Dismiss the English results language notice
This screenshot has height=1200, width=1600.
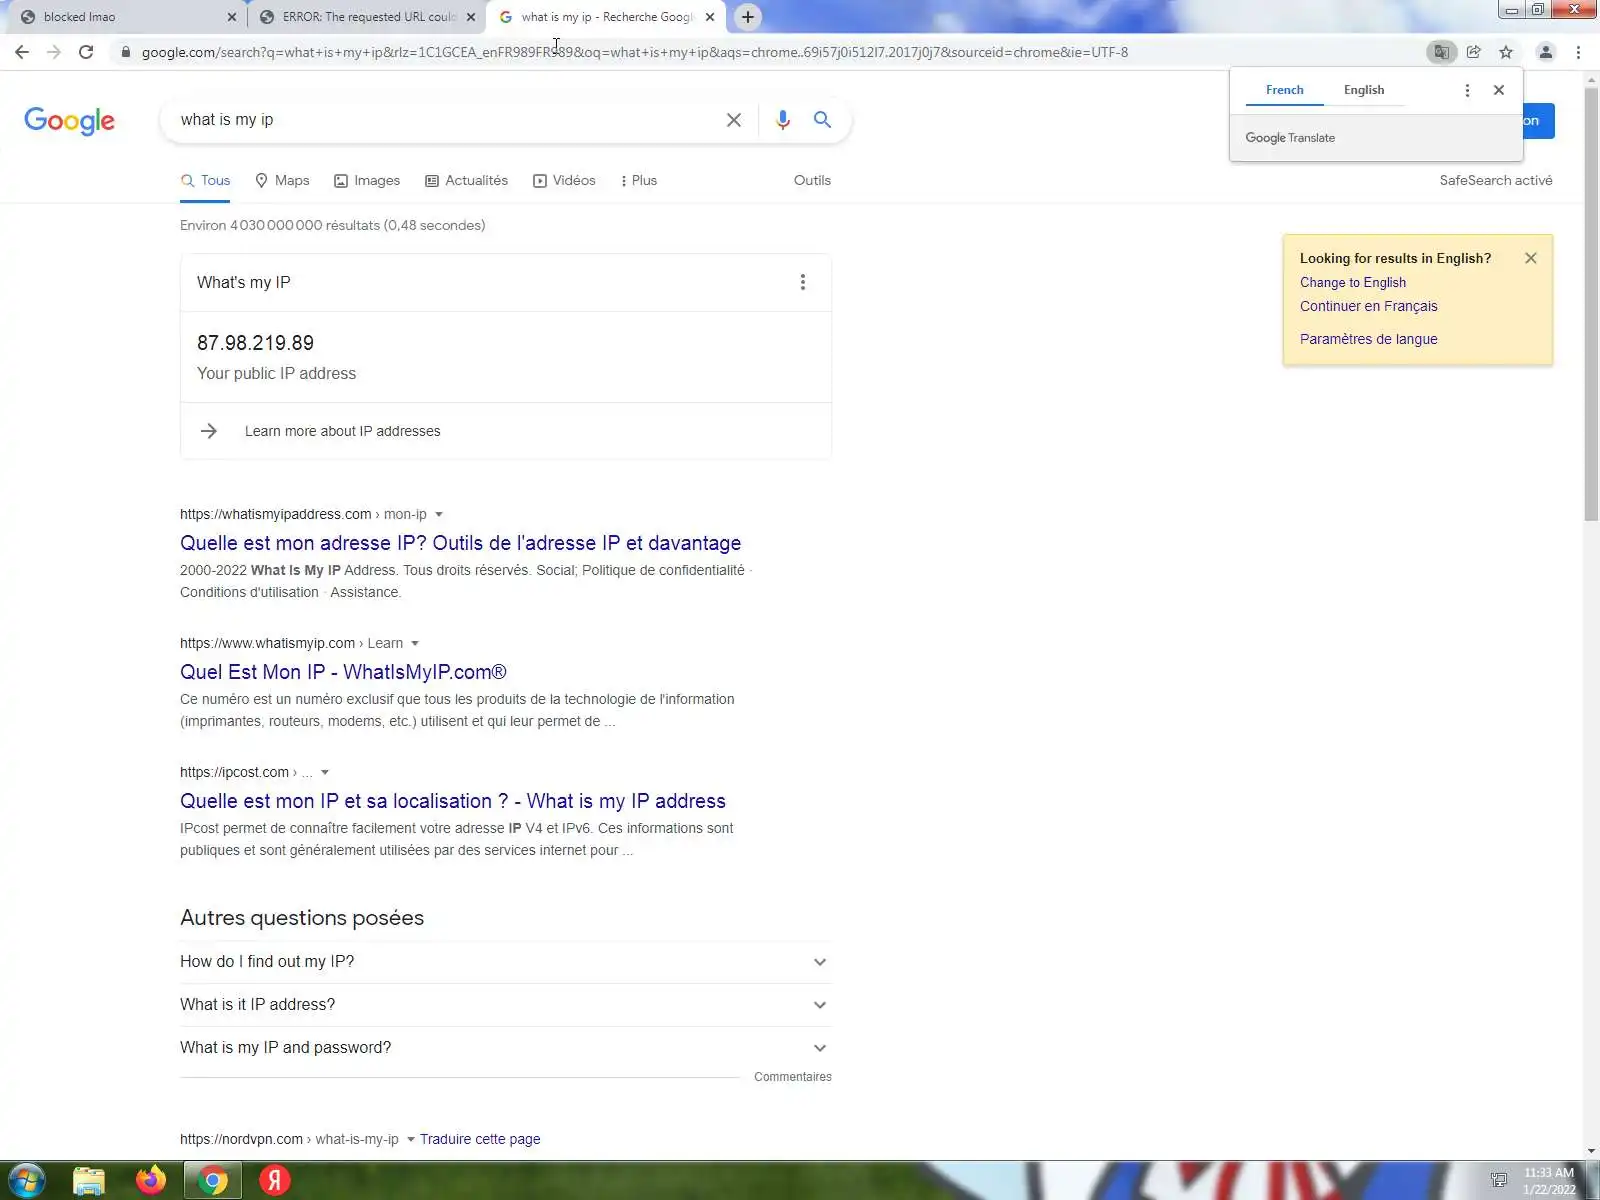tap(1531, 258)
